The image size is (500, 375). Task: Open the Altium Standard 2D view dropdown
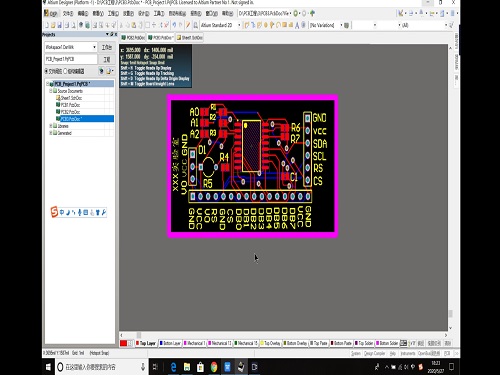239,25
